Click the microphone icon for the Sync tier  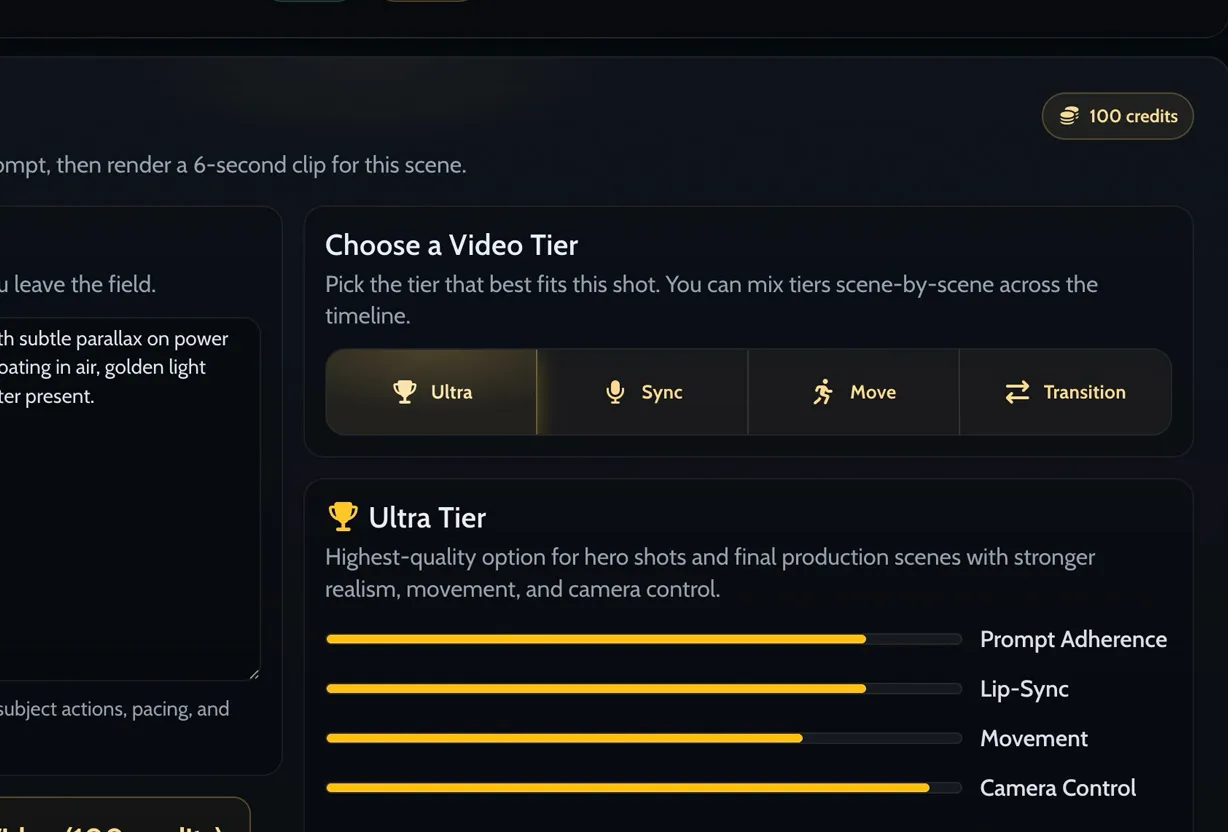(x=614, y=392)
